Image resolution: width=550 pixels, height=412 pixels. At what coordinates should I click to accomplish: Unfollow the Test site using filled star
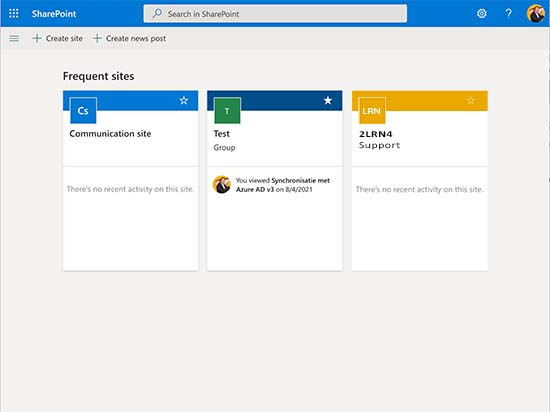point(328,101)
